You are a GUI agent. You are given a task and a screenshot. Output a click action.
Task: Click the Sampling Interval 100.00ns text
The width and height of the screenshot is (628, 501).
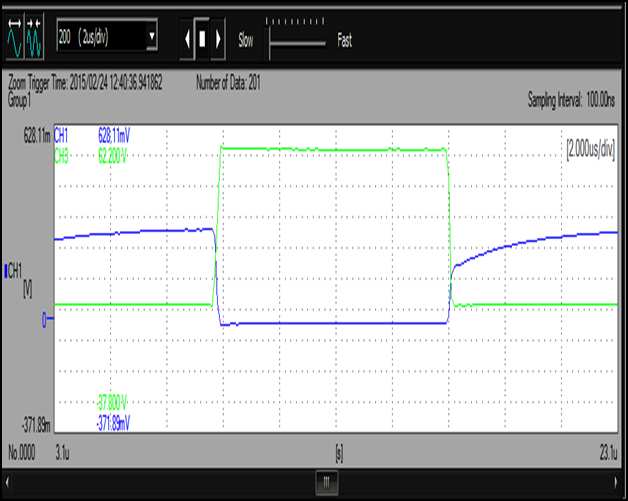571,100
